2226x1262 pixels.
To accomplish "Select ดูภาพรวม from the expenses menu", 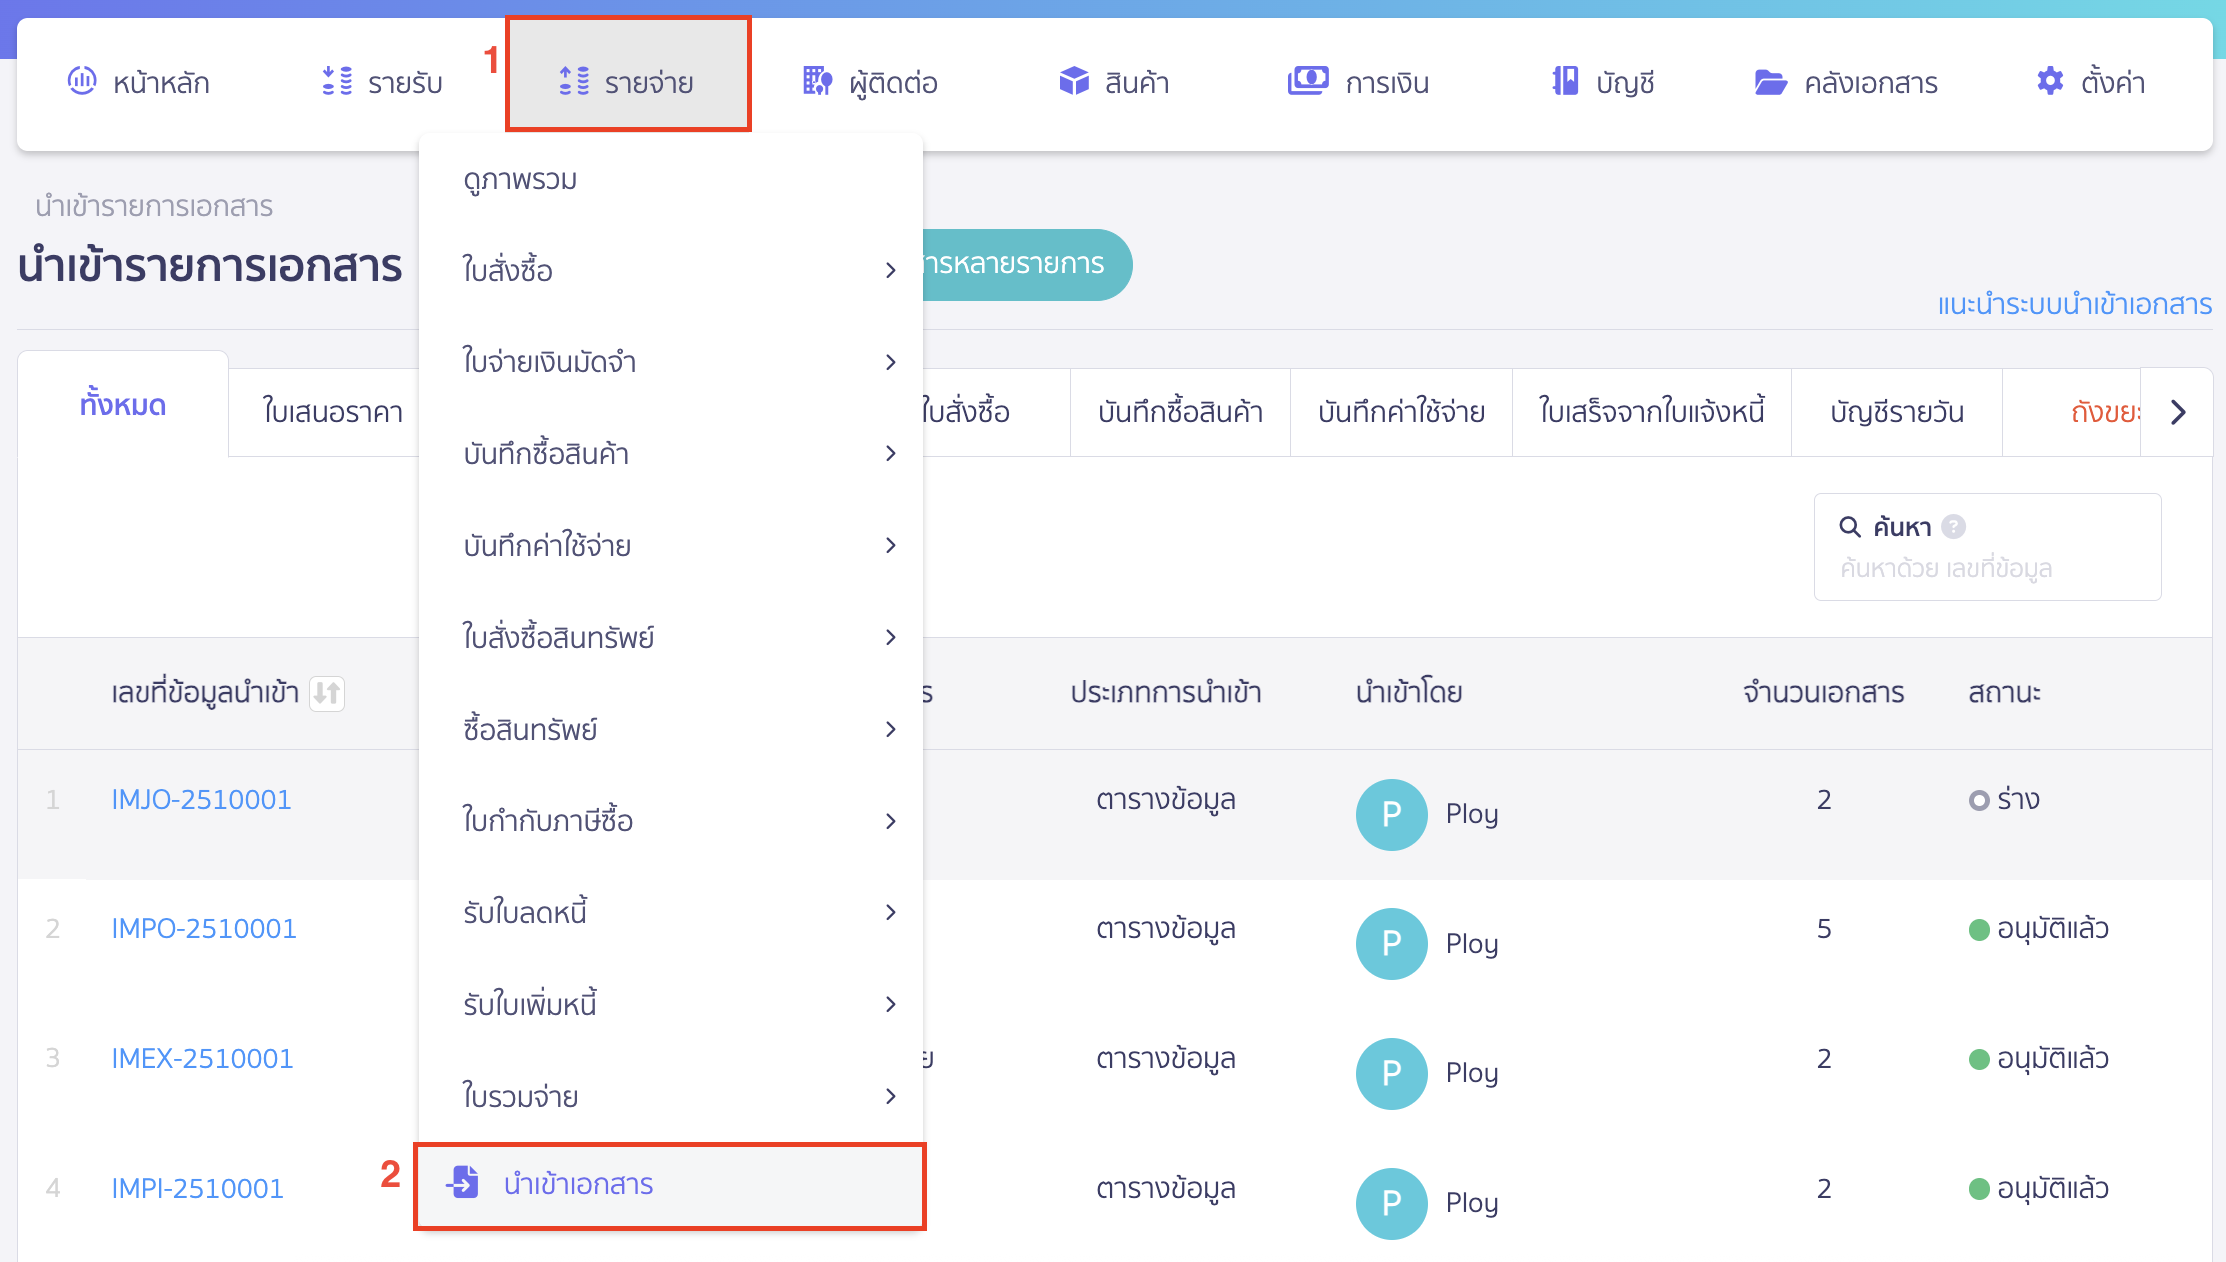I will [519, 179].
